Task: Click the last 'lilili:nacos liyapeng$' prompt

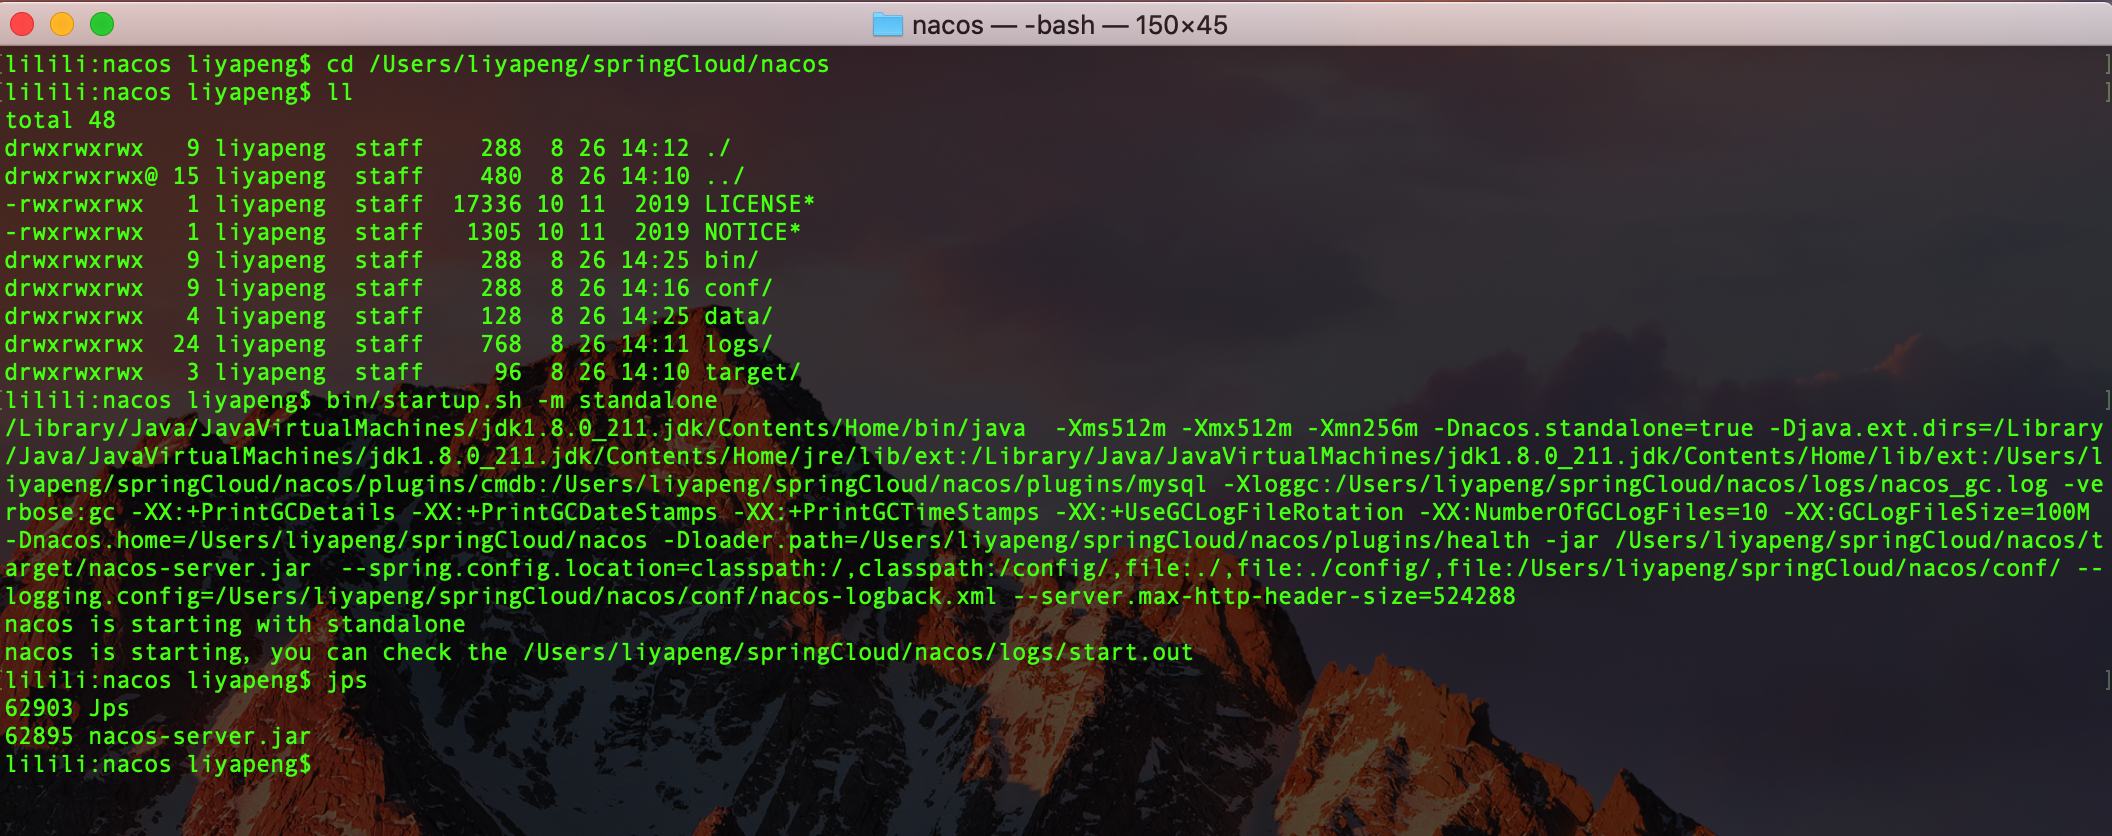Action: 158,764
